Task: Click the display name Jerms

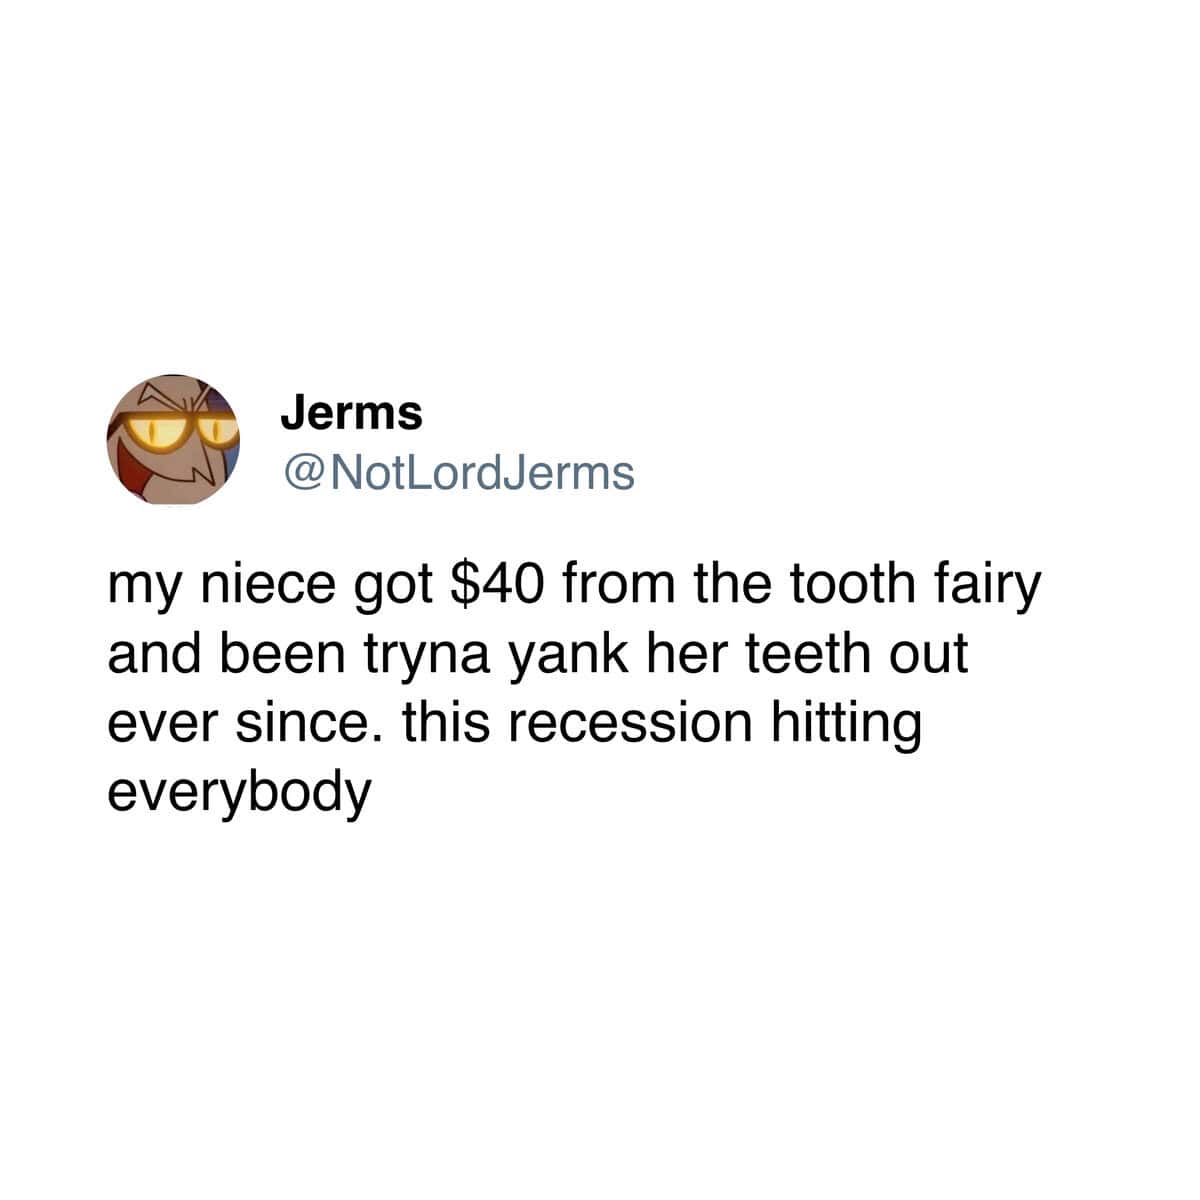Action: [352, 412]
